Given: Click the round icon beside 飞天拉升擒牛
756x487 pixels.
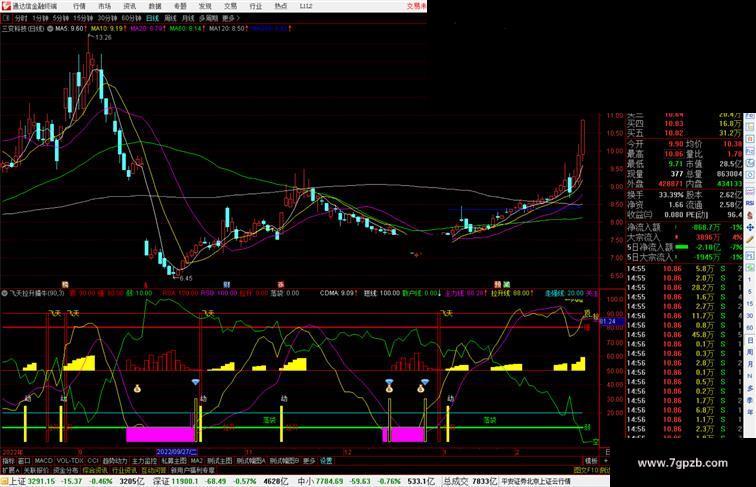Looking at the screenshot, I should point(4,293).
